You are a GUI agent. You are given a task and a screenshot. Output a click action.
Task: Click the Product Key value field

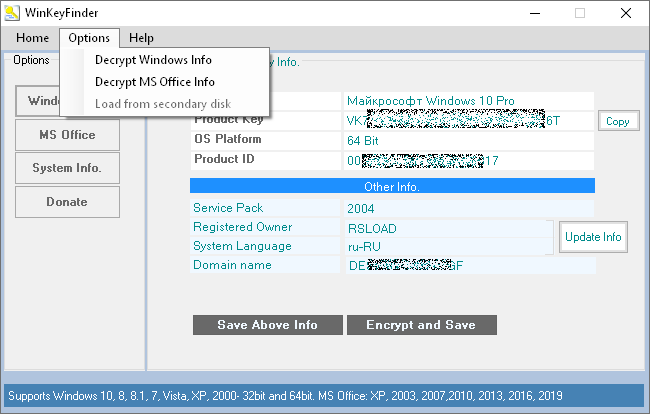468,121
